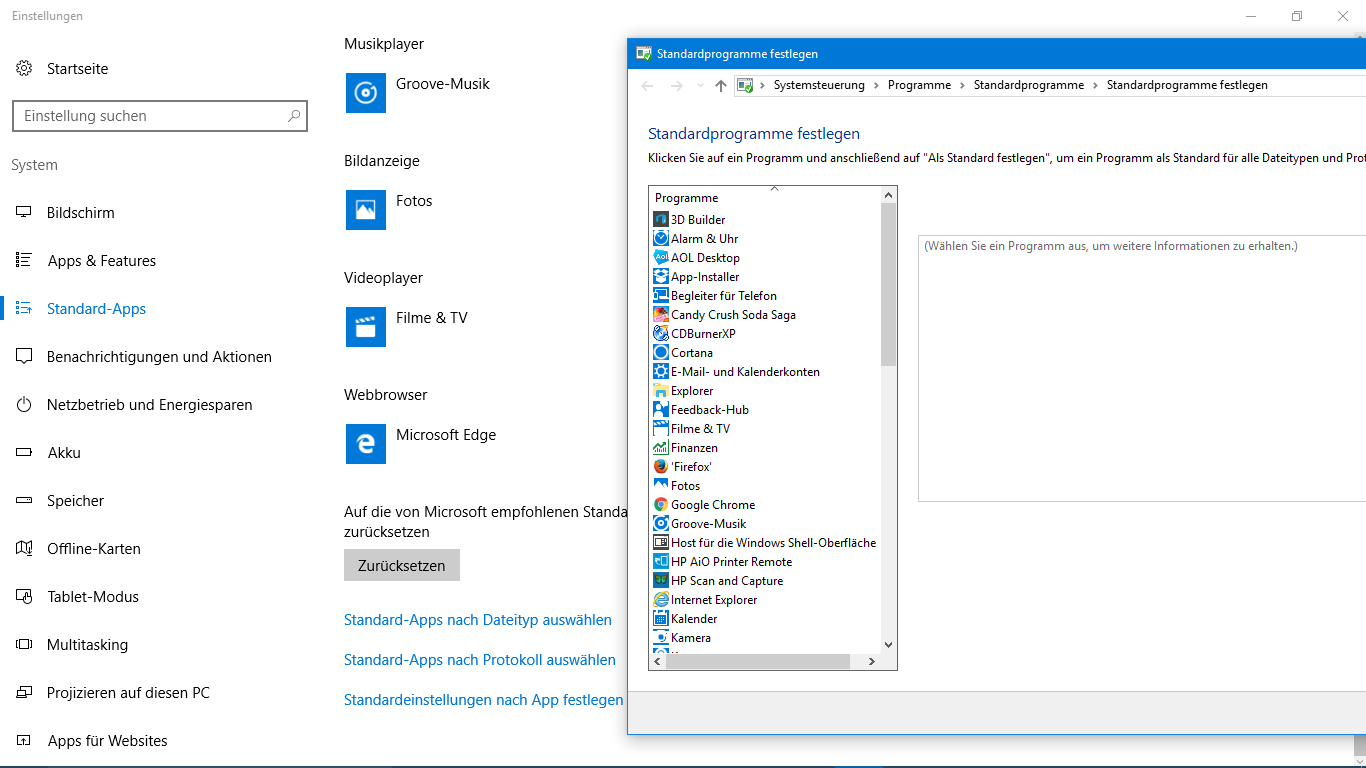Click the Filme & TV video player icon
1366x768 pixels.
[366, 327]
